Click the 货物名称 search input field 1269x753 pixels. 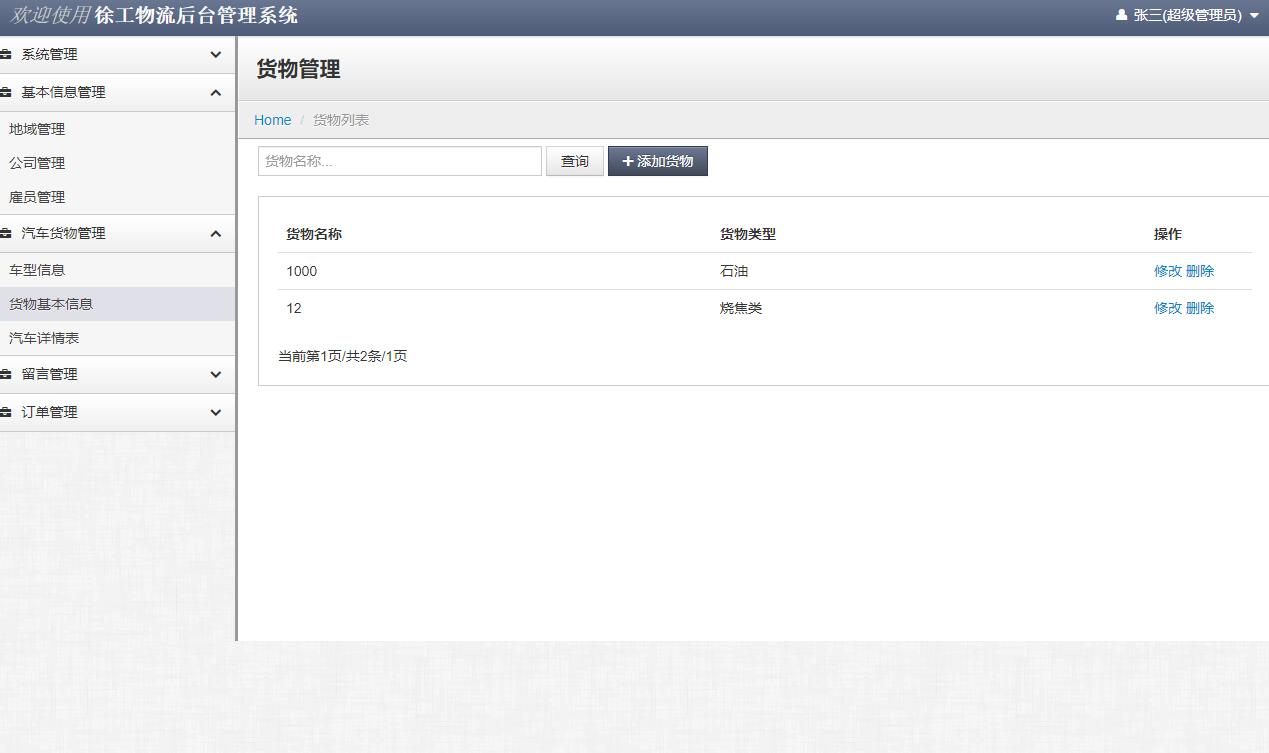click(399, 160)
